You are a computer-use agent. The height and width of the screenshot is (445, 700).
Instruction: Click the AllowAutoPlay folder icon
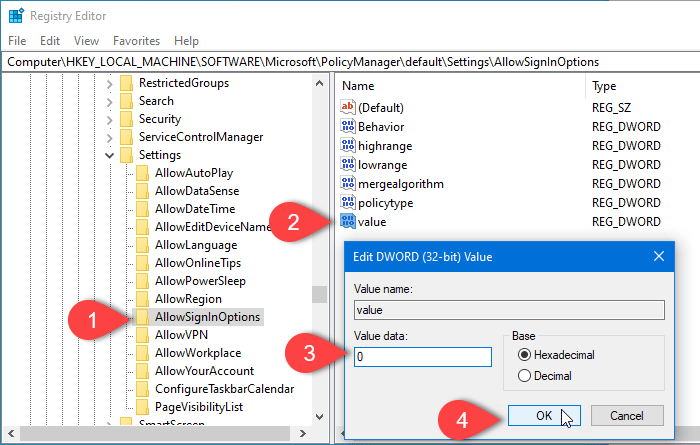(x=142, y=173)
